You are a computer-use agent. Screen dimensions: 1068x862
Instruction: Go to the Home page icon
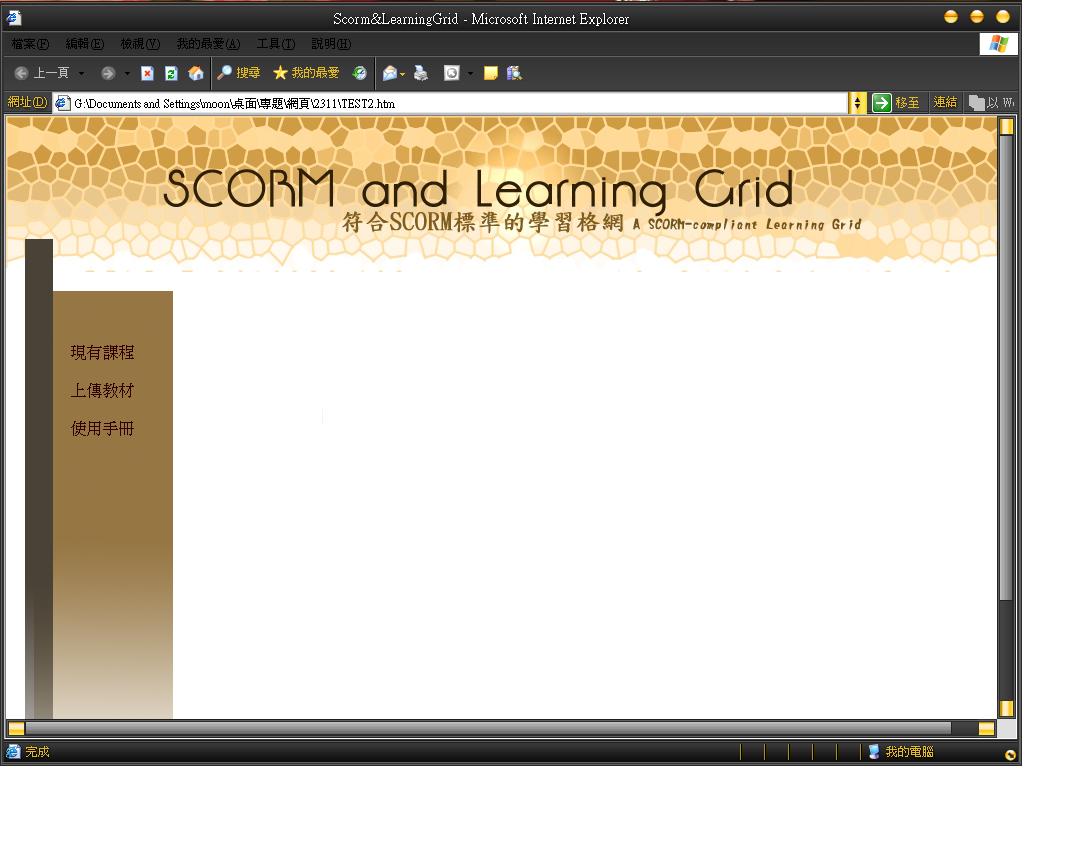196,73
